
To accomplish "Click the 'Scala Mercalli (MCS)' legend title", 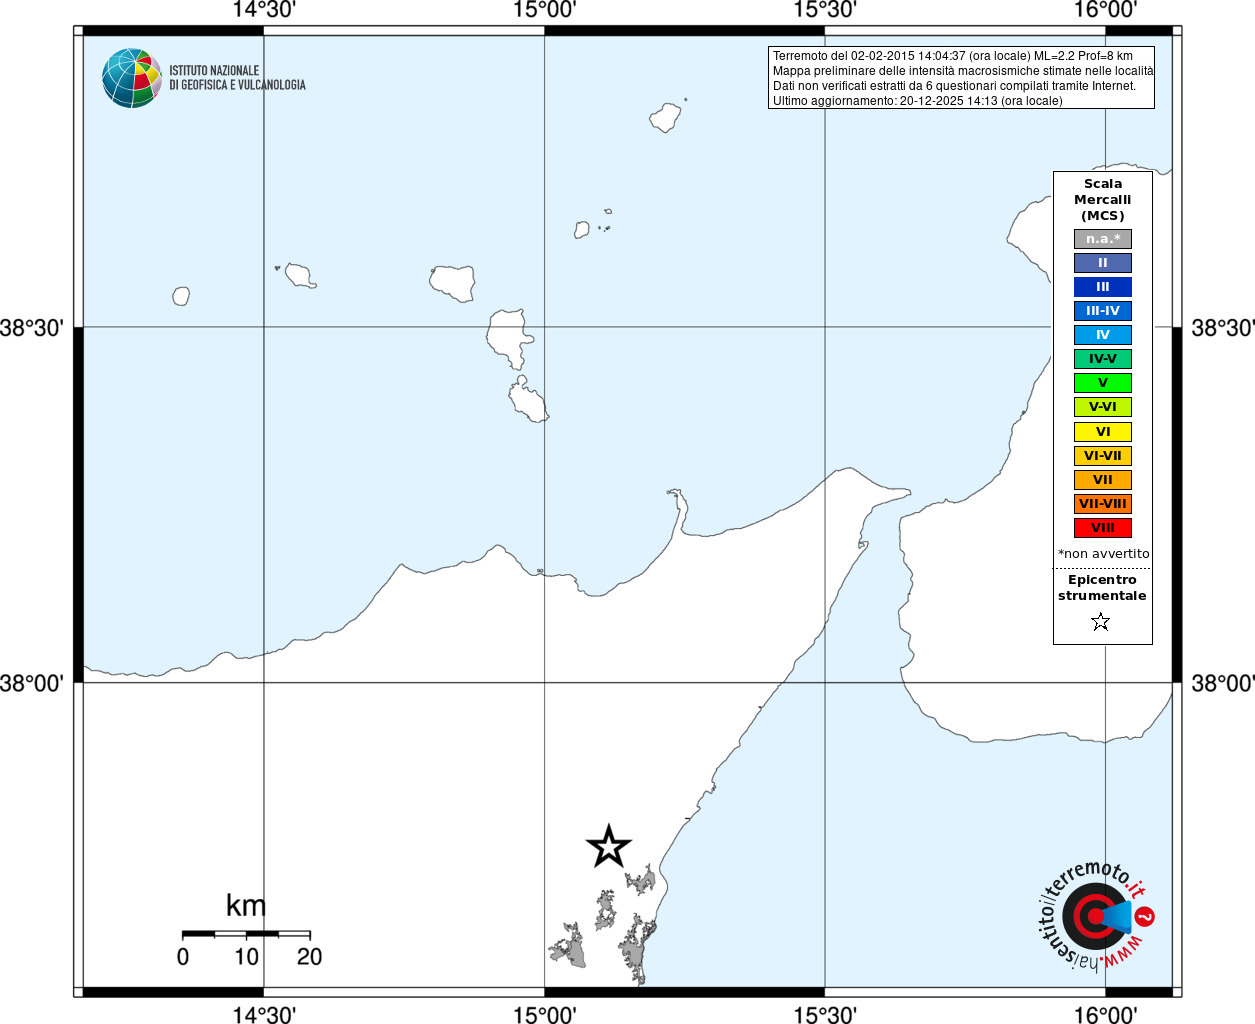I will pyautogui.click(x=1103, y=200).
